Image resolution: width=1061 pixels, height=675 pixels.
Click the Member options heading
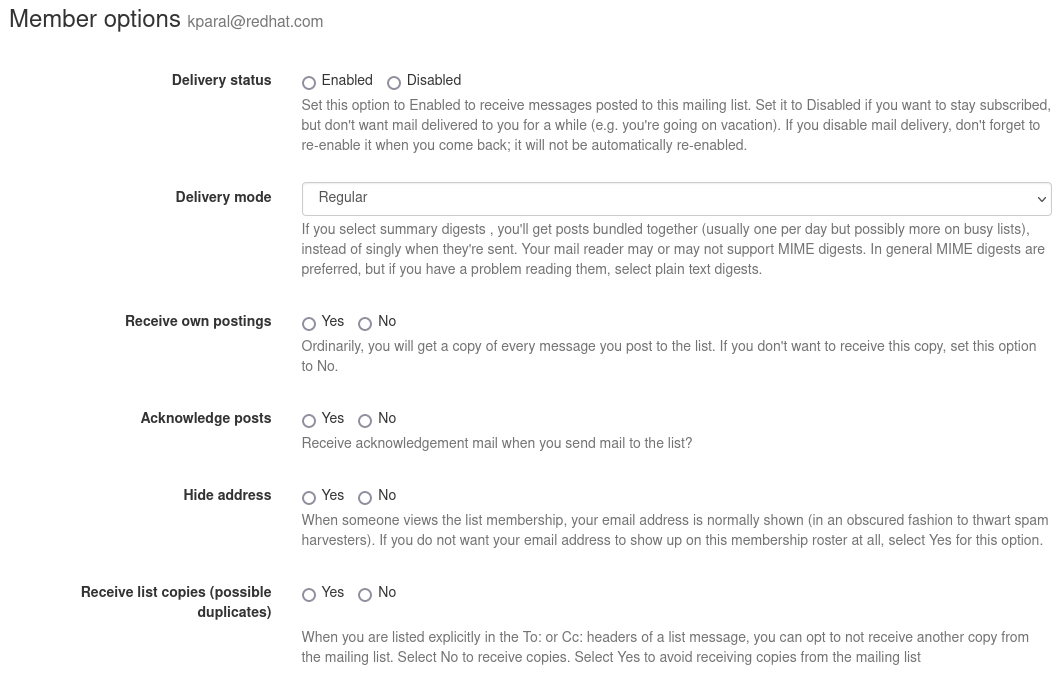click(95, 19)
